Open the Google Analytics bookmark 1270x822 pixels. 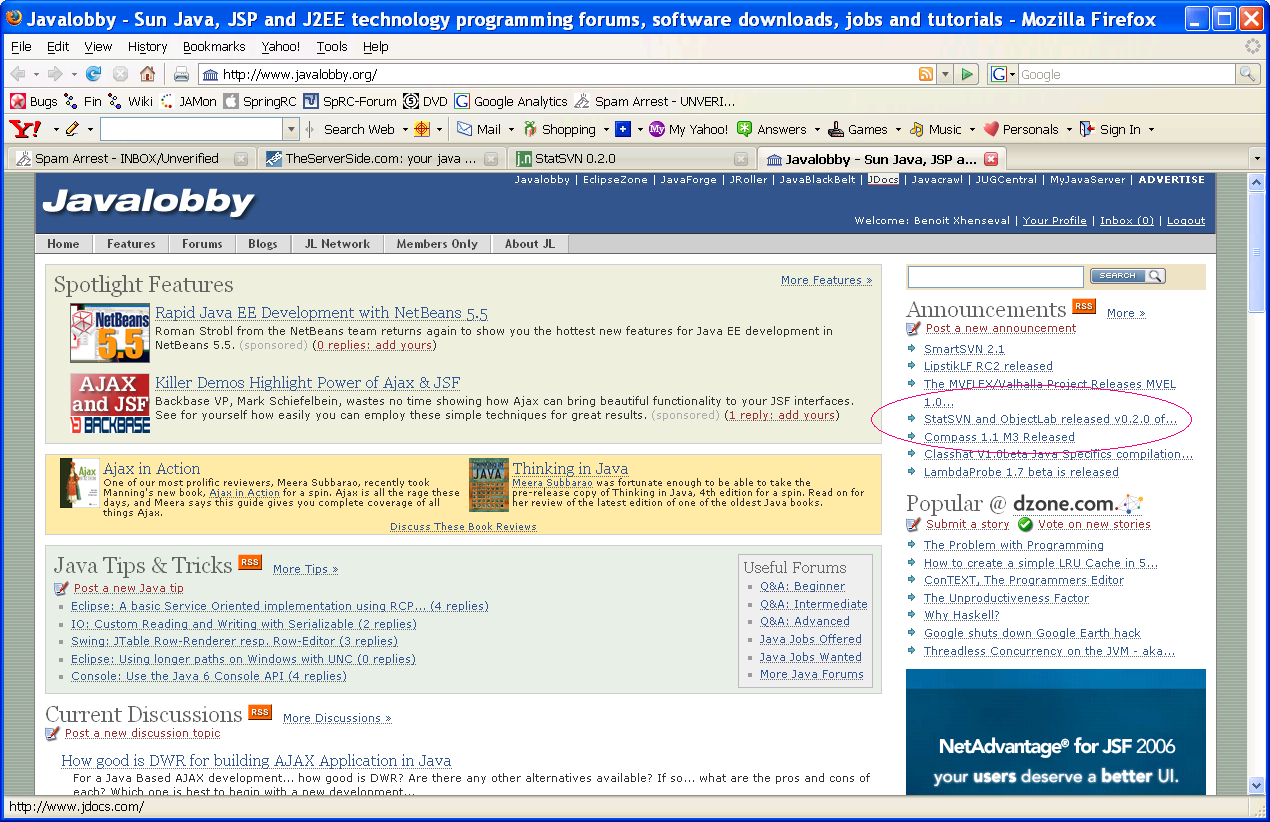coord(511,101)
